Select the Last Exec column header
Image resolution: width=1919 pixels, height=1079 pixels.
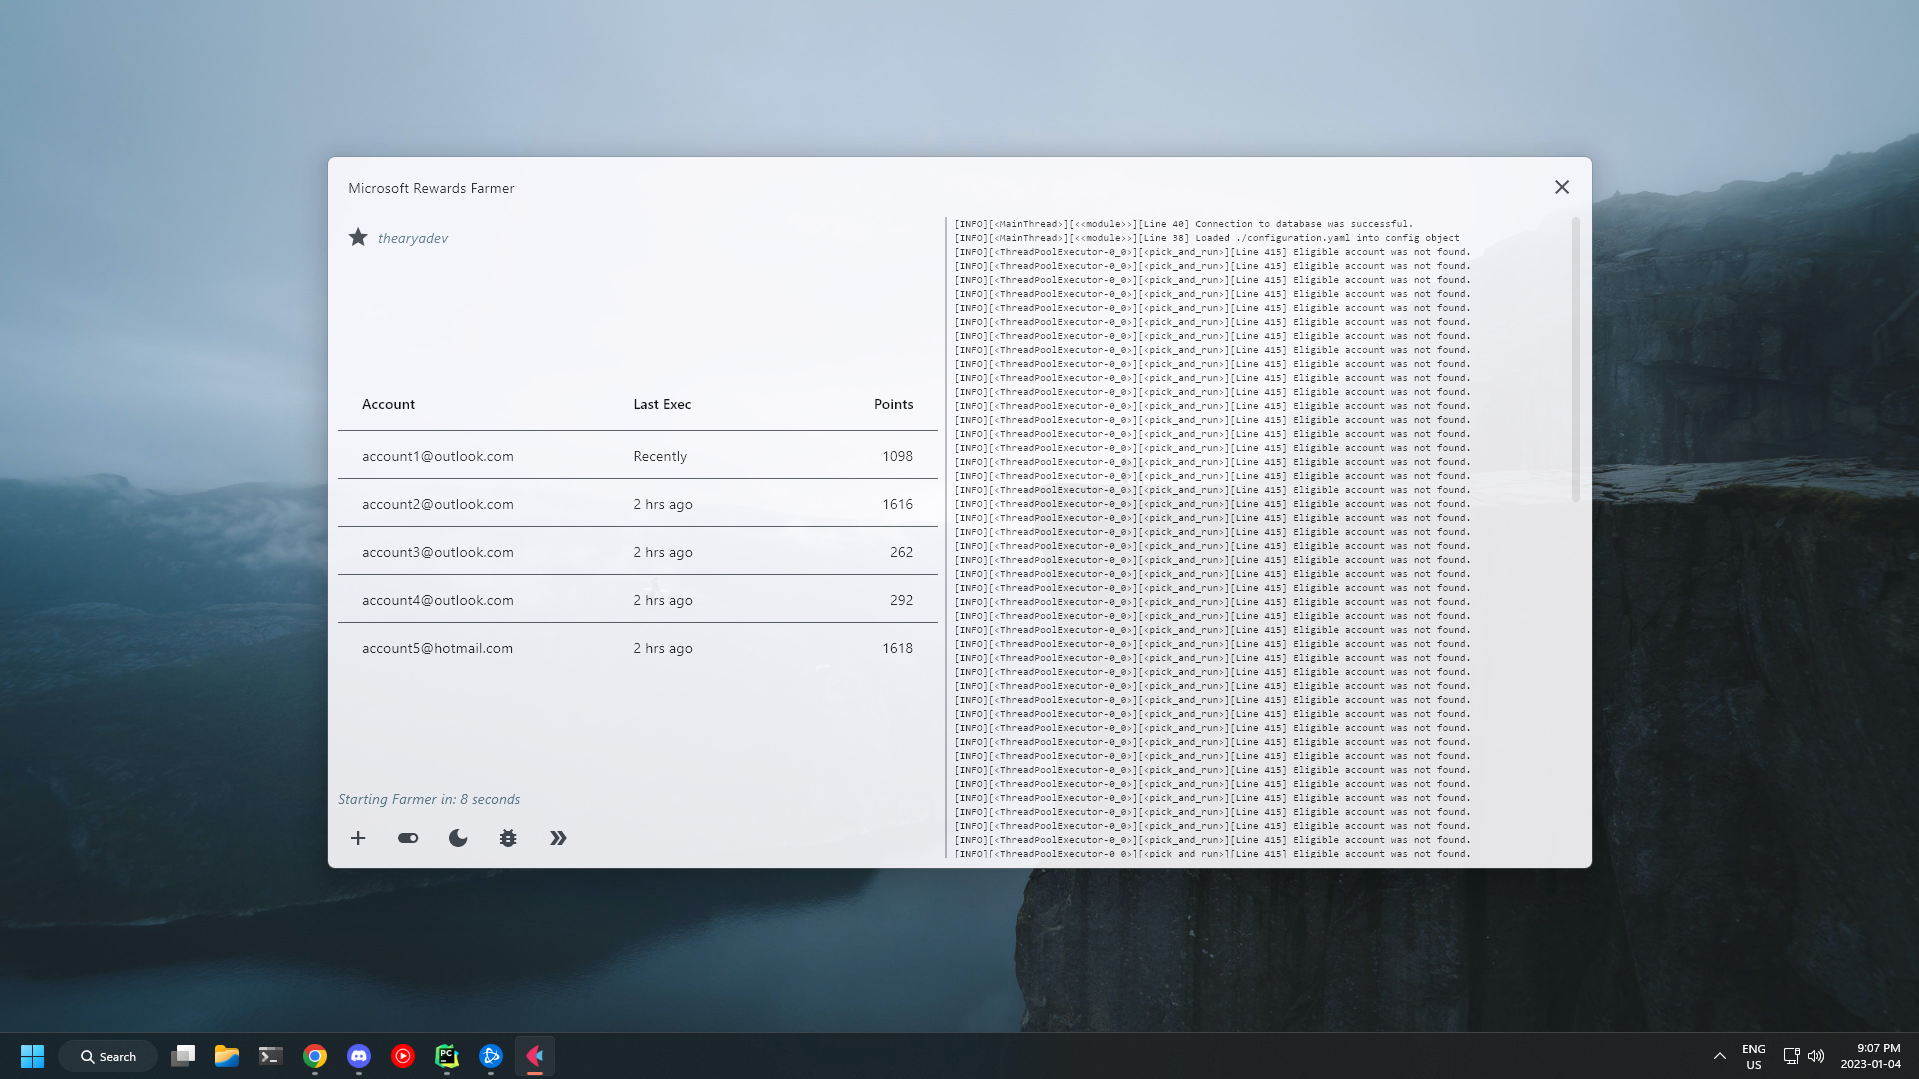(x=662, y=404)
